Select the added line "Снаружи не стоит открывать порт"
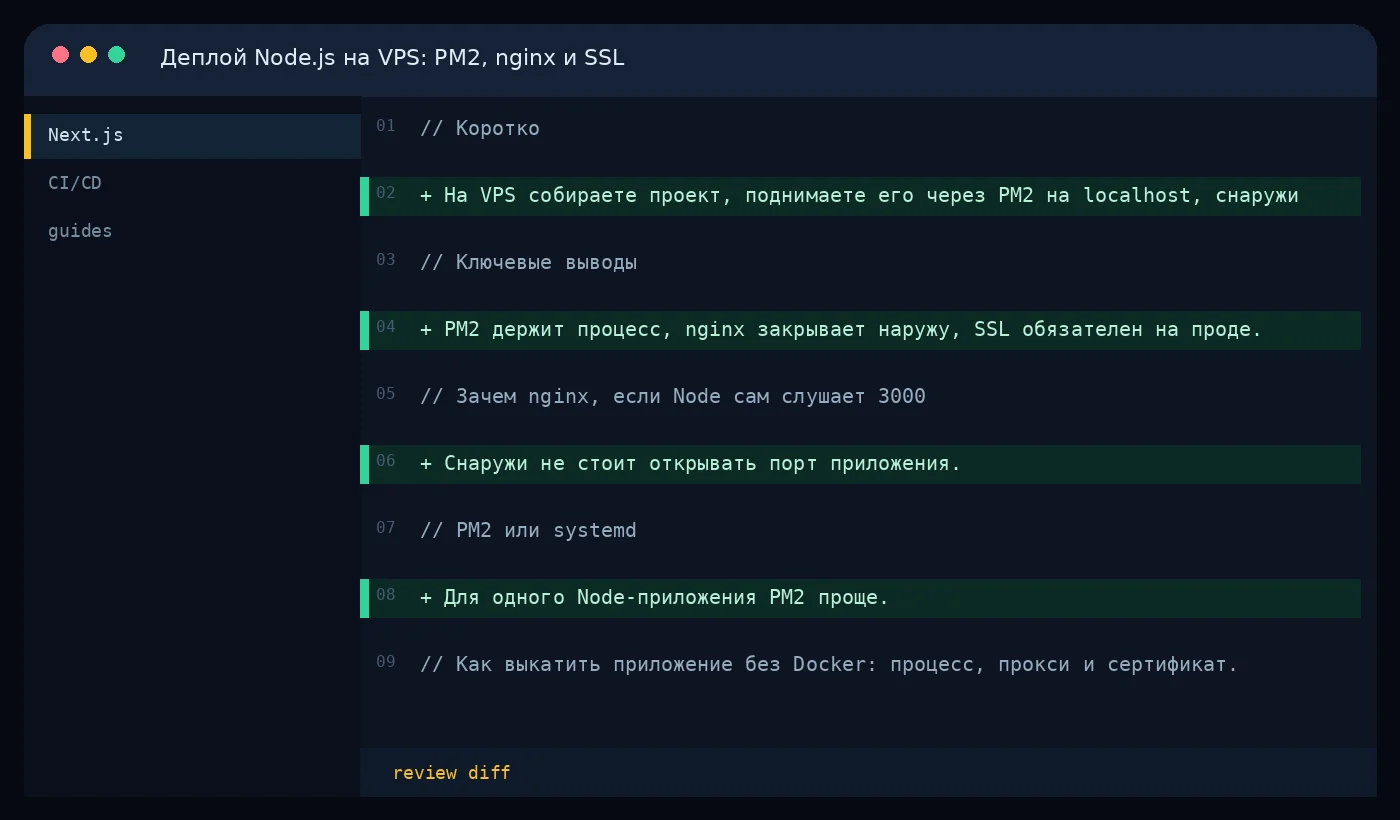This screenshot has width=1400, height=820. click(x=860, y=464)
